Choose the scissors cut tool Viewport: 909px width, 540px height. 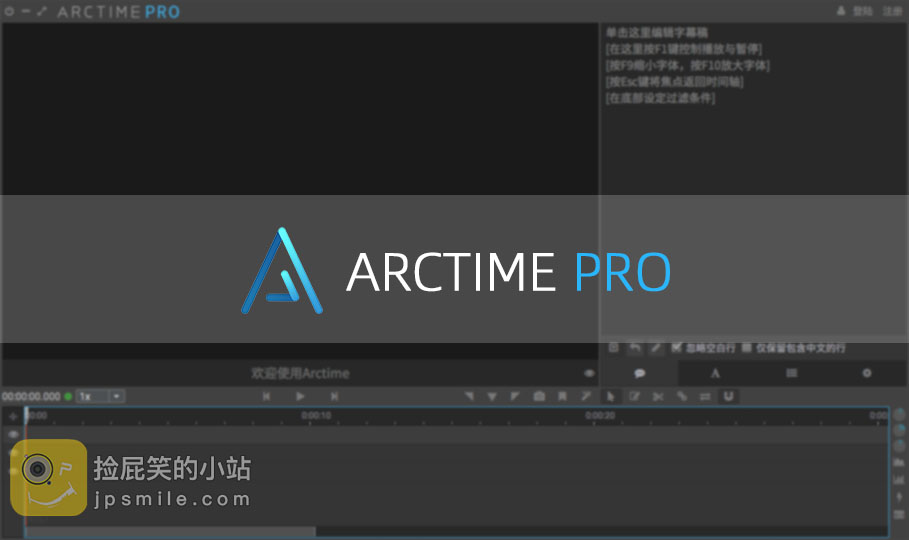click(658, 397)
